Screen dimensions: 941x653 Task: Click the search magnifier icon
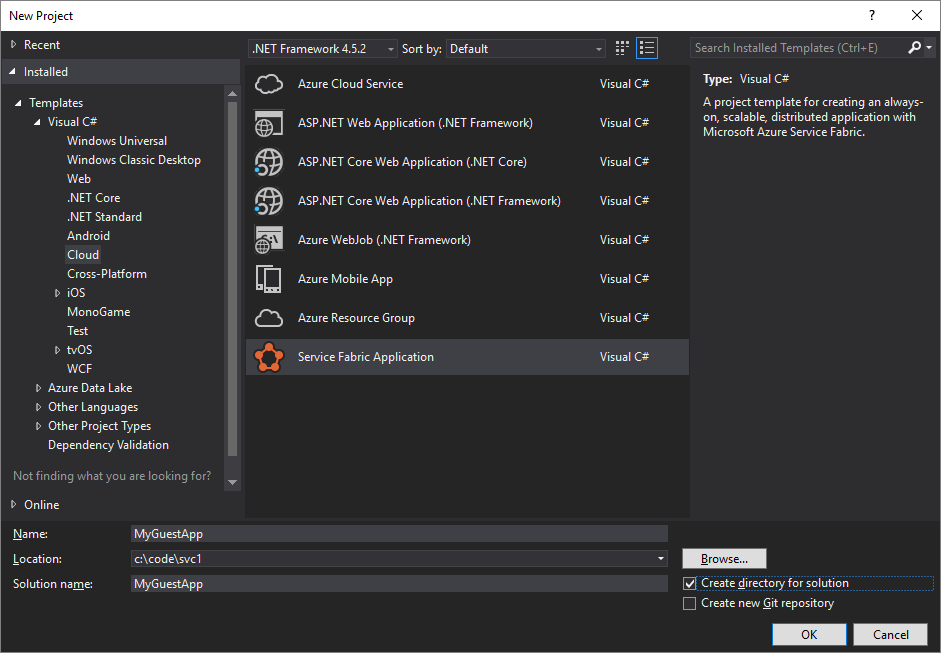point(914,47)
